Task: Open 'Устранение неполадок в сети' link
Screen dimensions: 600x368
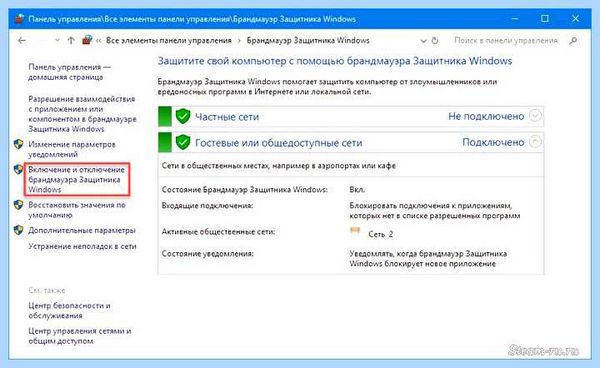Action: pos(82,247)
